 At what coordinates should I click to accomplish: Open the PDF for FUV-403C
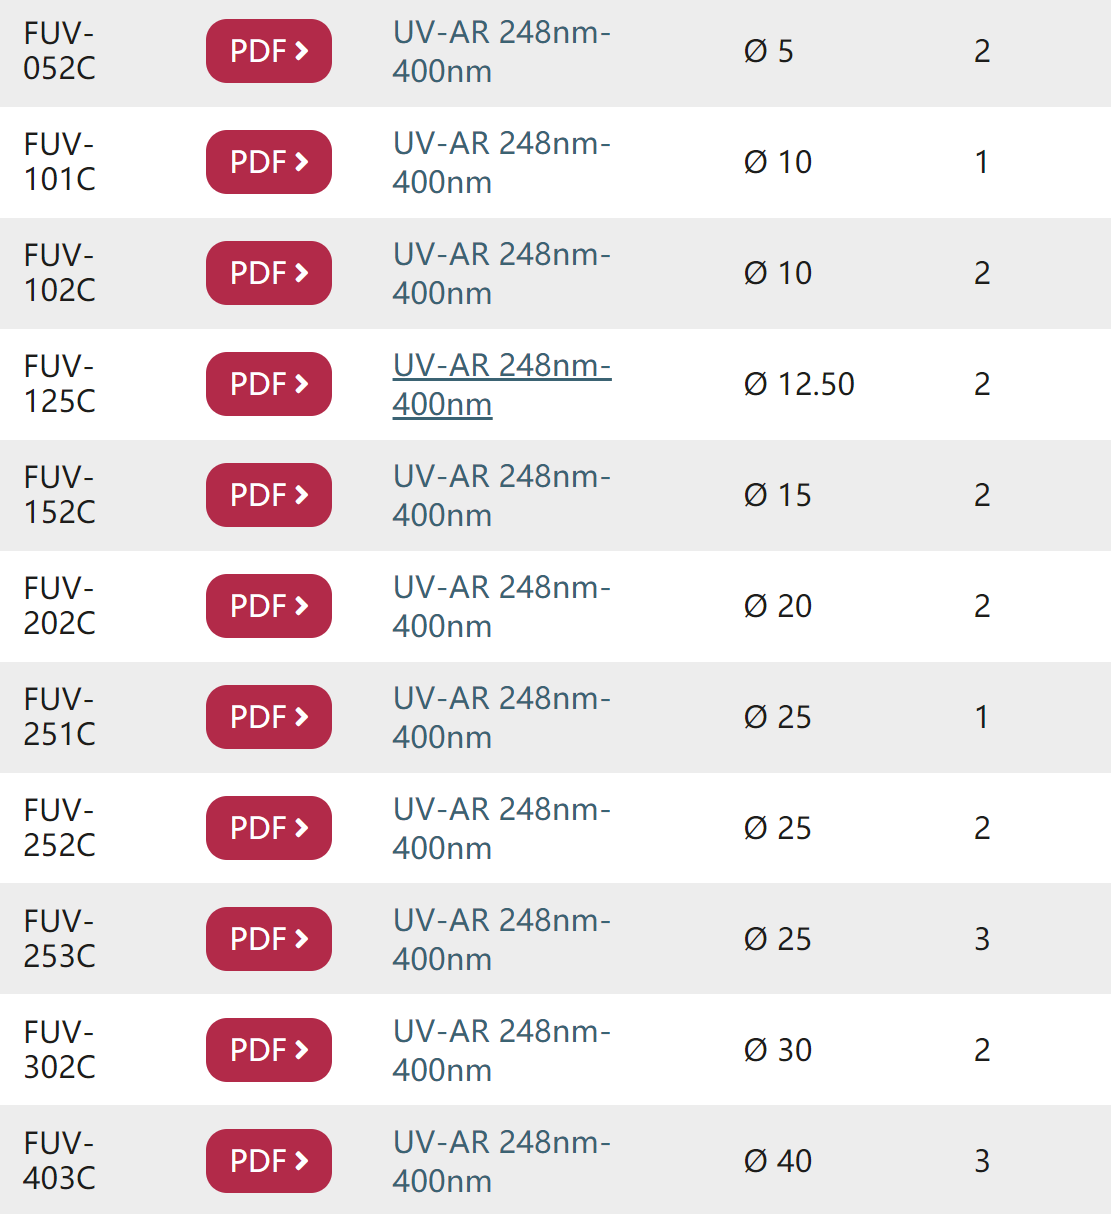click(x=269, y=1161)
